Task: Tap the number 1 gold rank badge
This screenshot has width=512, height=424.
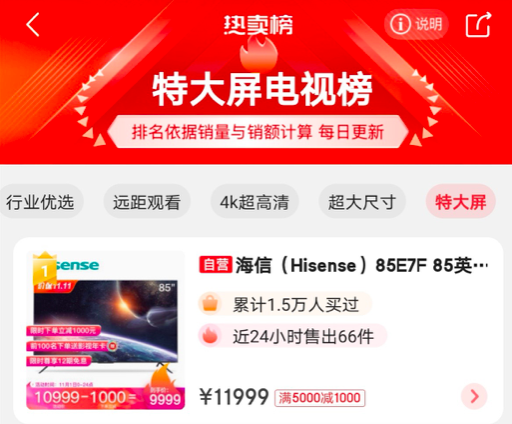Action: coord(45,269)
